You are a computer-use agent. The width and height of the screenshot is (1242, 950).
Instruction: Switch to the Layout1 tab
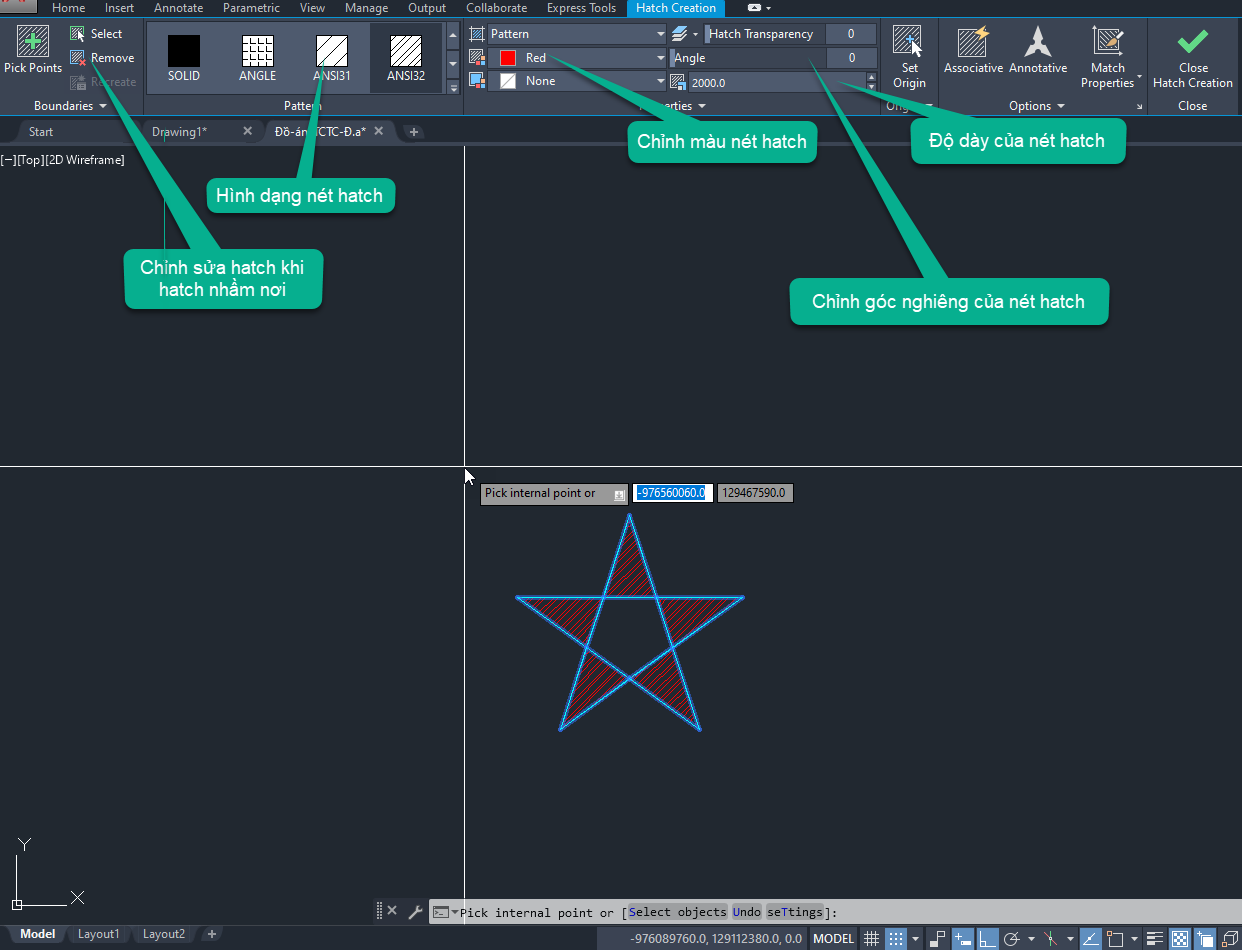(99, 934)
